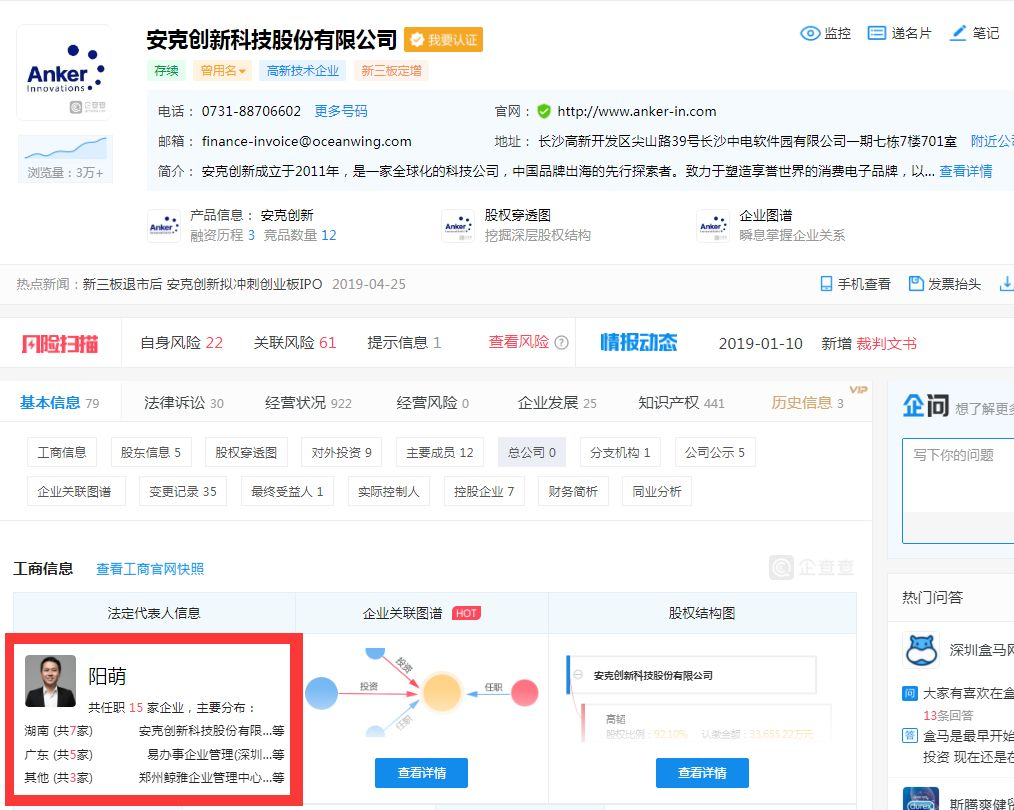1014x810 pixels.
Task: Click the 我要认证 button
Action: (x=443, y=40)
